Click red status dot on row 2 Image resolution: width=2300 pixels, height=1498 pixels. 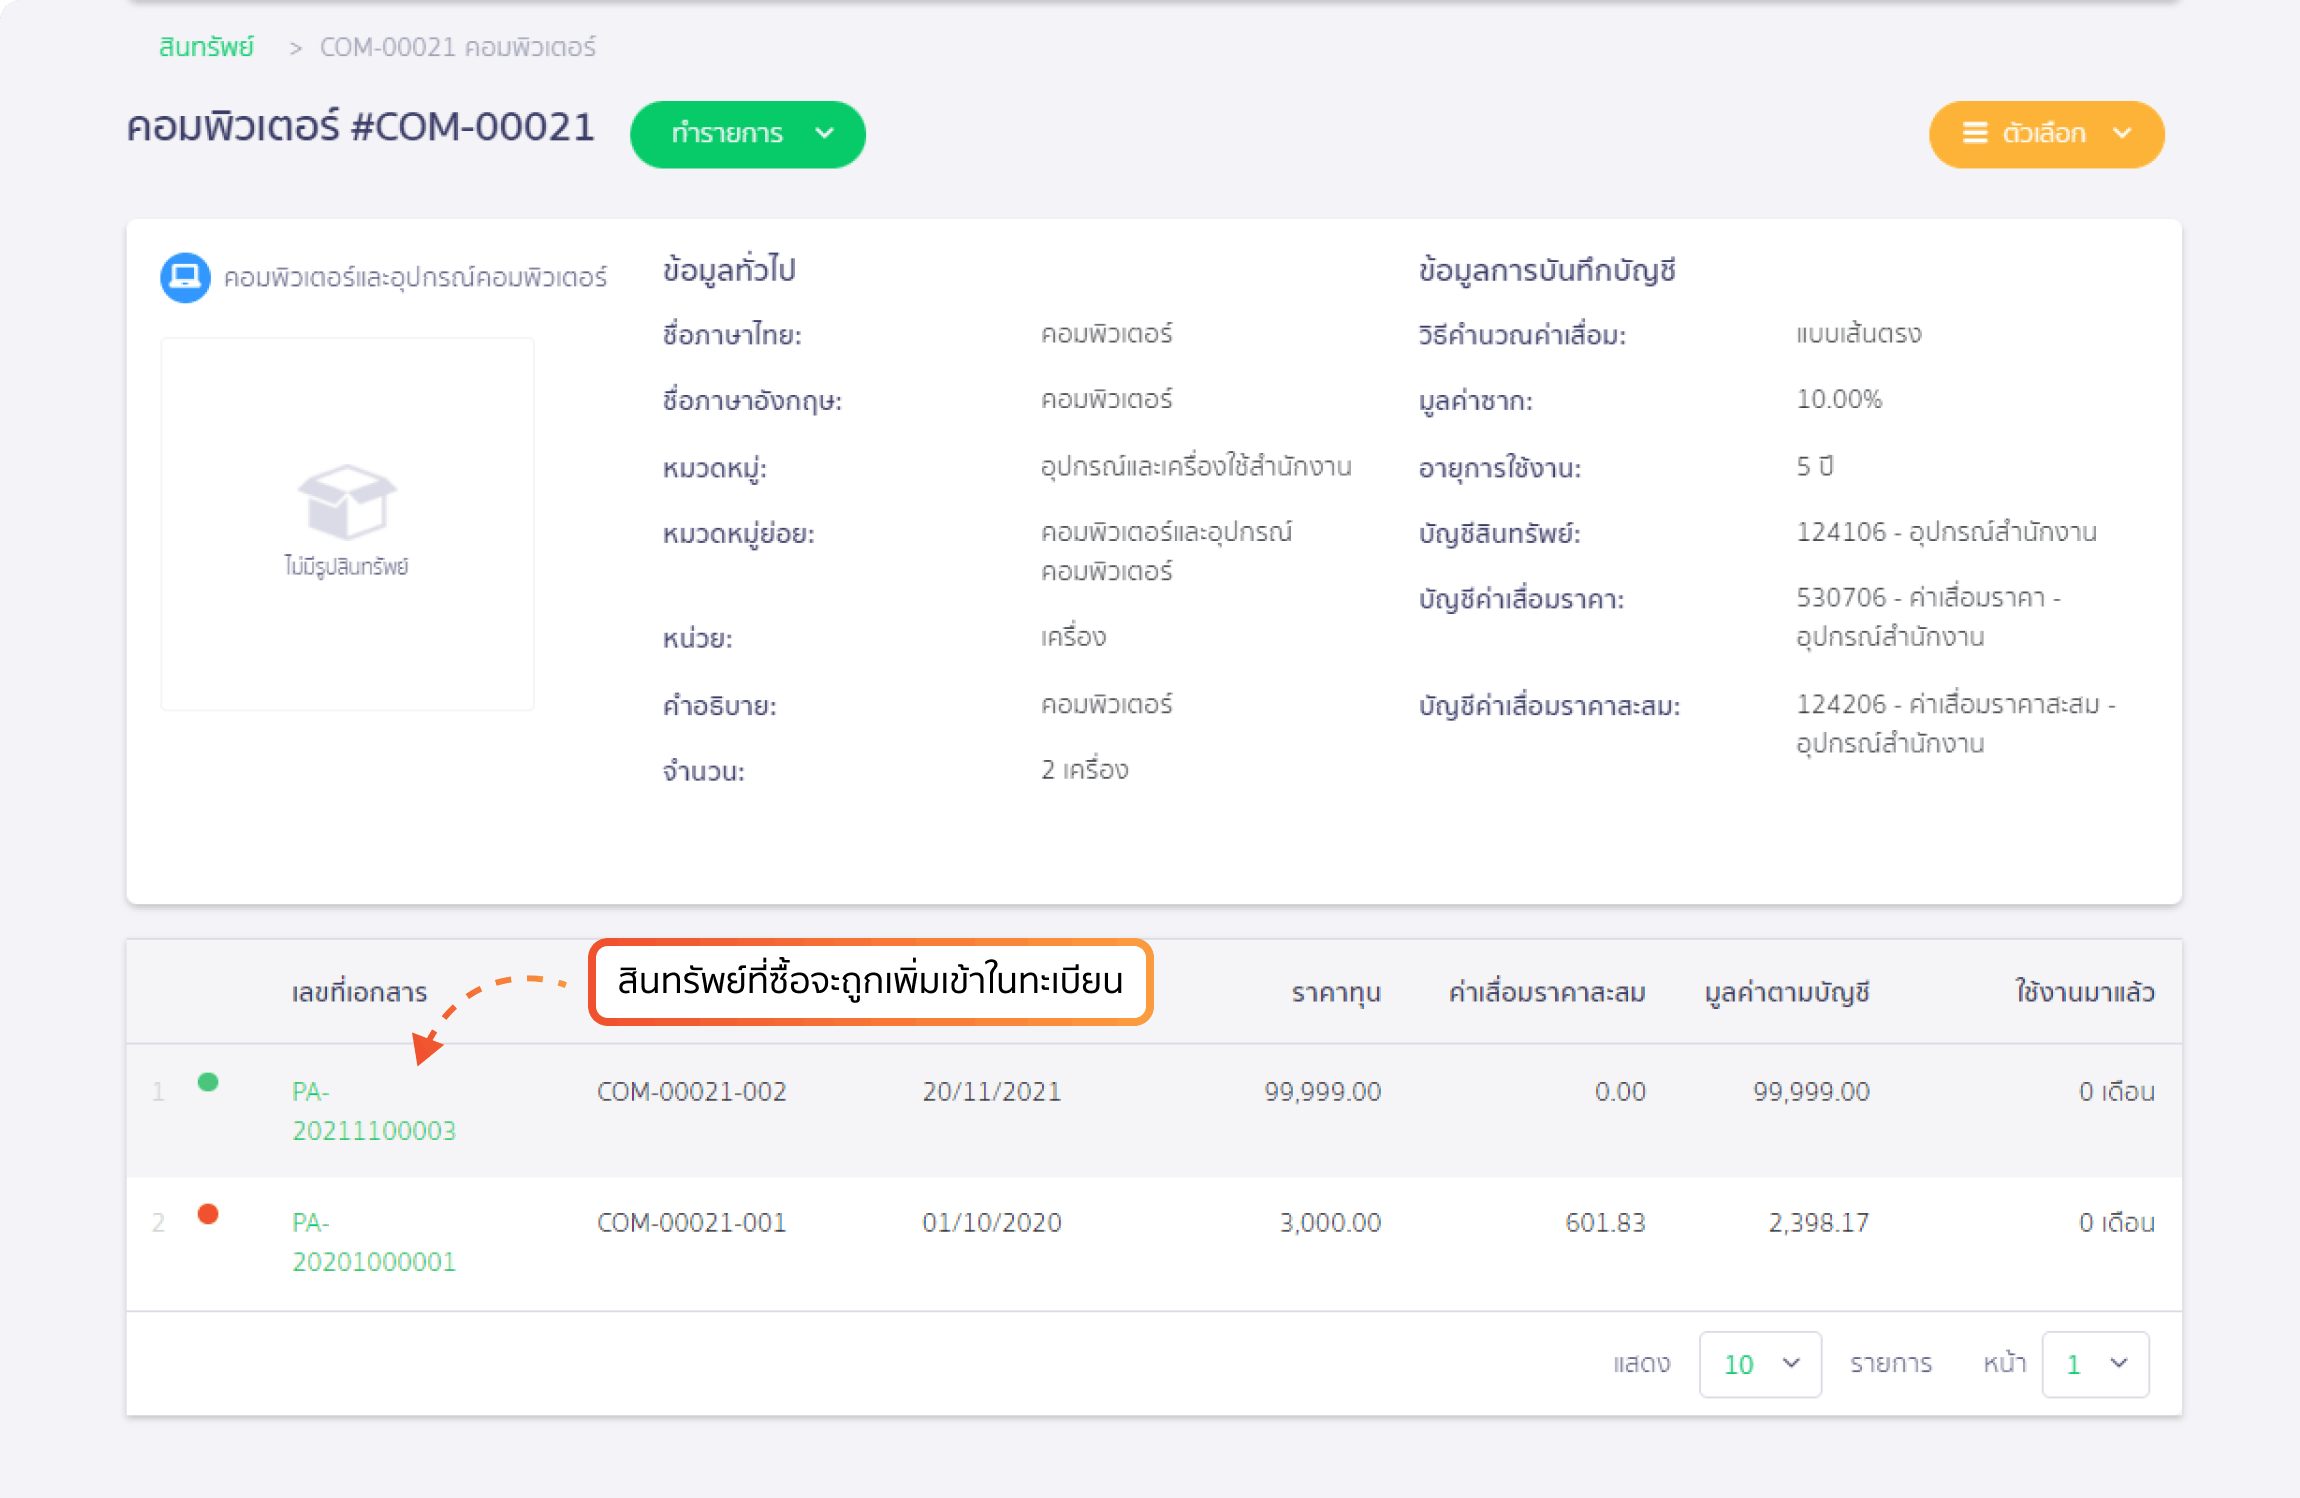point(208,1214)
